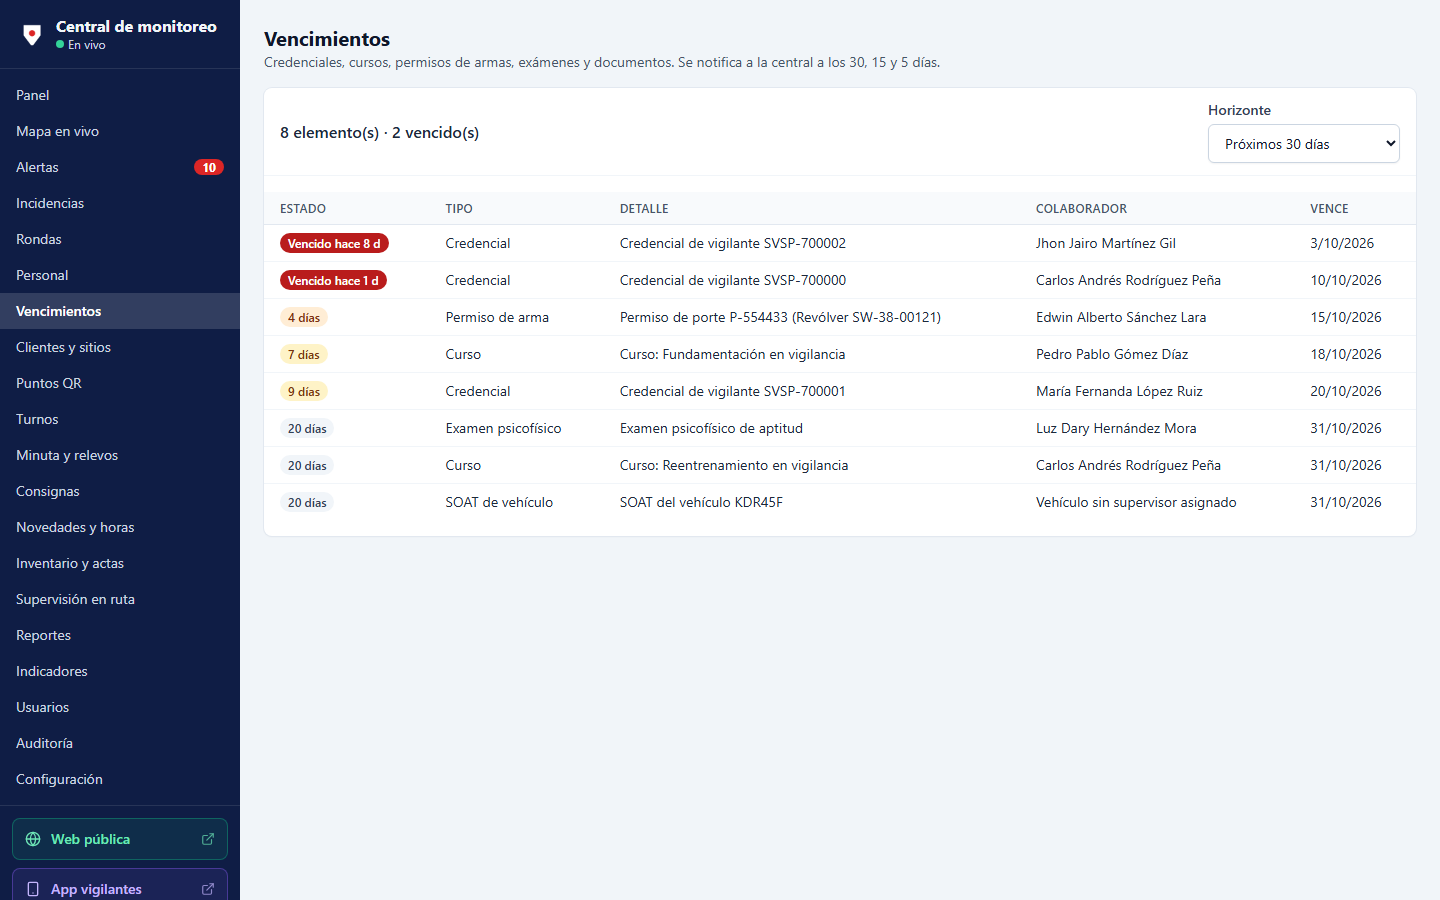Go to Reportes section
1440x900 pixels.
tap(120, 635)
